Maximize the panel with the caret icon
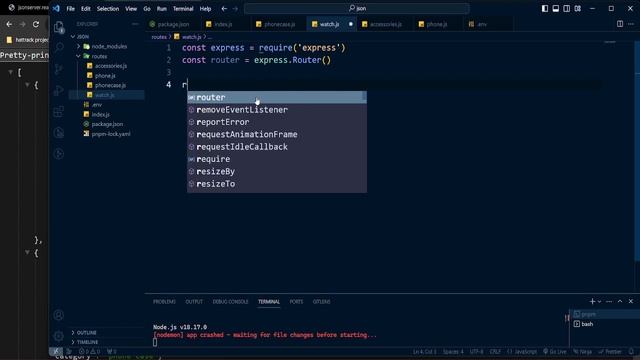This screenshot has height=360, width=640. tap(620, 301)
